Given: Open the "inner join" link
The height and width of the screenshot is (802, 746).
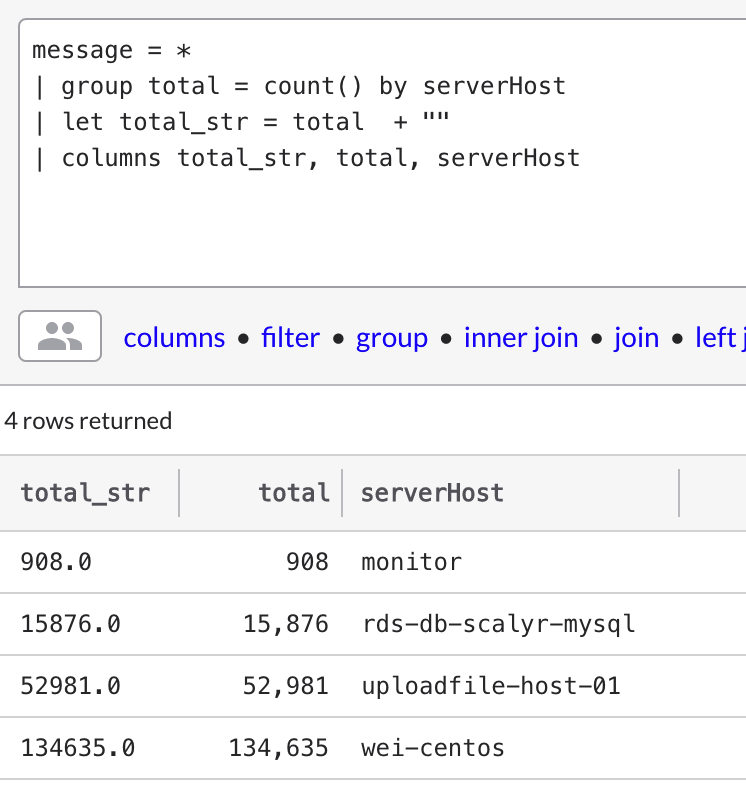Looking at the screenshot, I should (521, 338).
